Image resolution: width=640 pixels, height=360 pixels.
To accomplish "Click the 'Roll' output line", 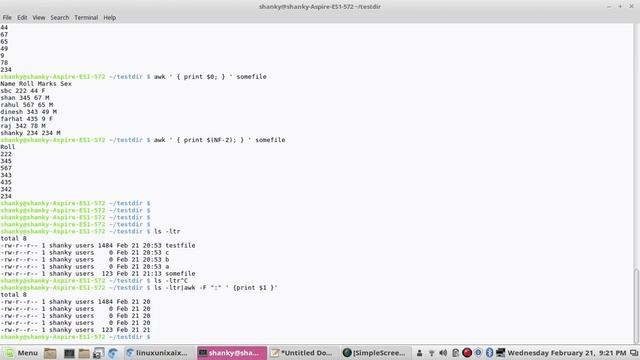I will 8,147.
